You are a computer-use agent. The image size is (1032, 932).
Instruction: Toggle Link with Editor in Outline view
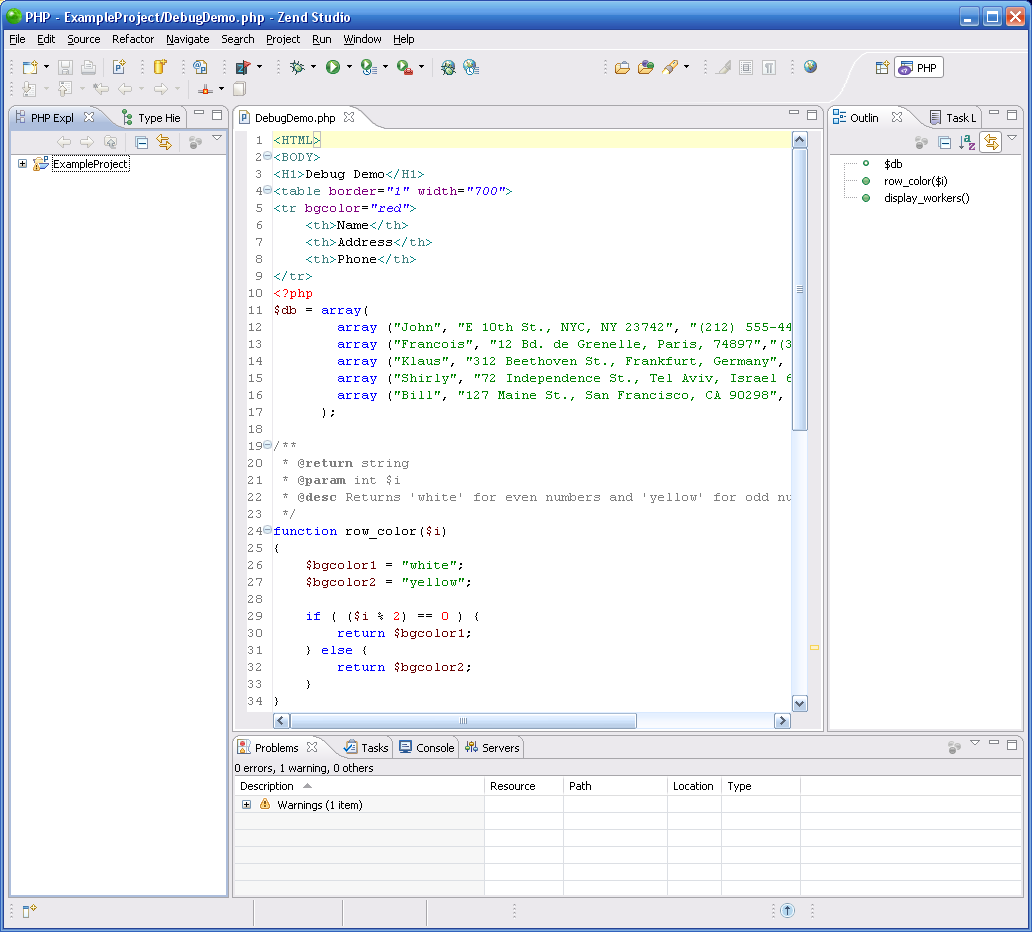990,143
